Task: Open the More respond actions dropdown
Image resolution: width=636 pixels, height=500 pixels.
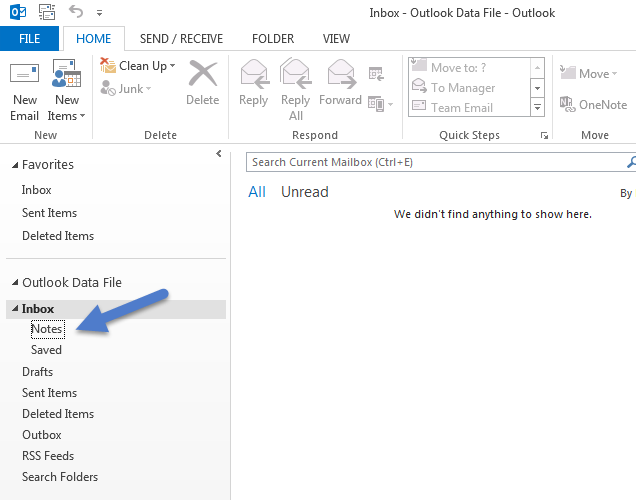Action: click(x=380, y=104)
